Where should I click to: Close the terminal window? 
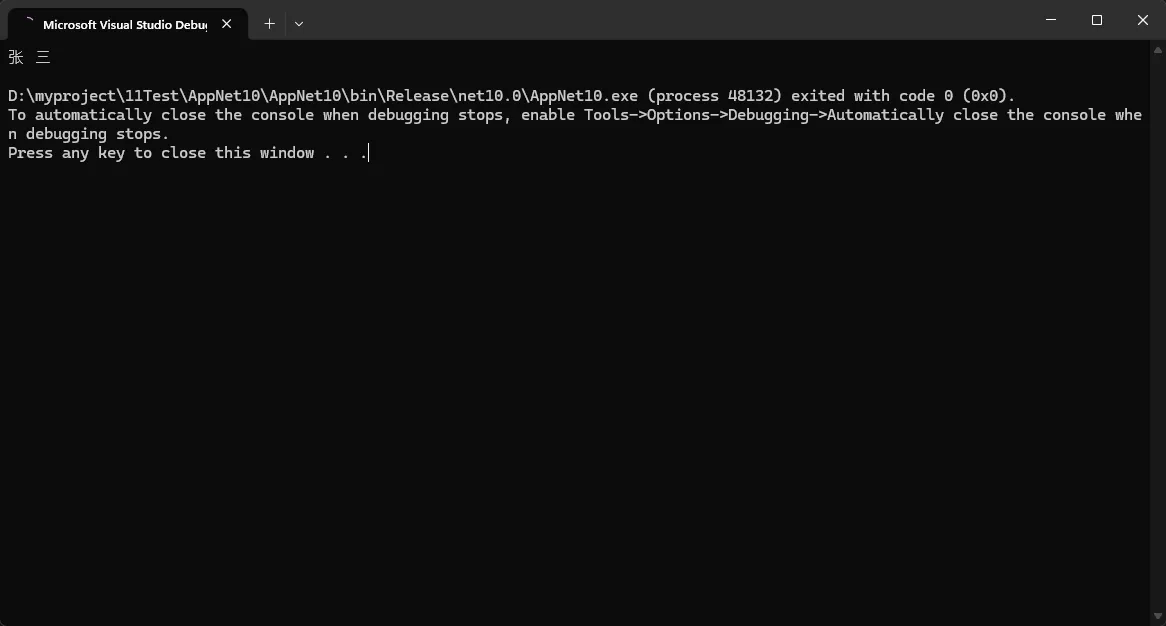point(1143,20)
